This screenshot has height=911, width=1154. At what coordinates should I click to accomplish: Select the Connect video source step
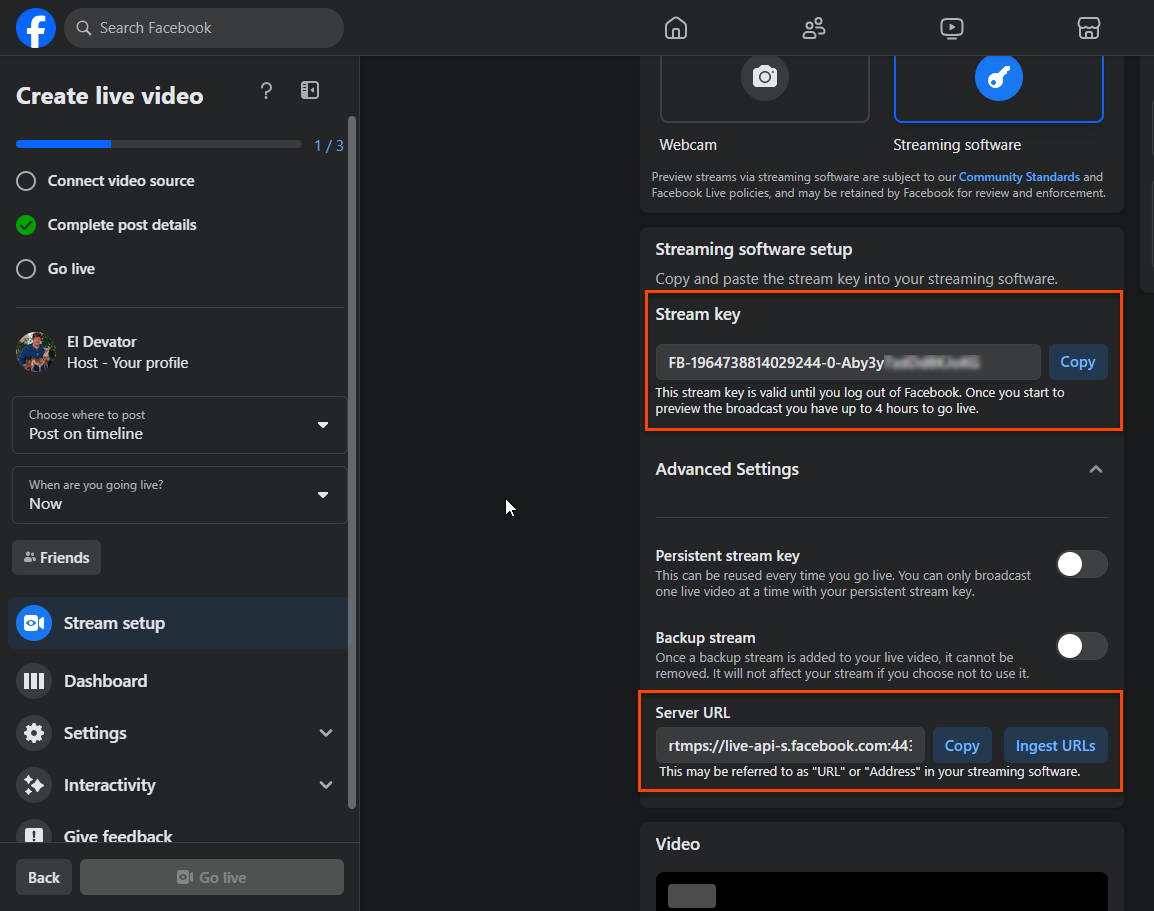coord(105,181)
